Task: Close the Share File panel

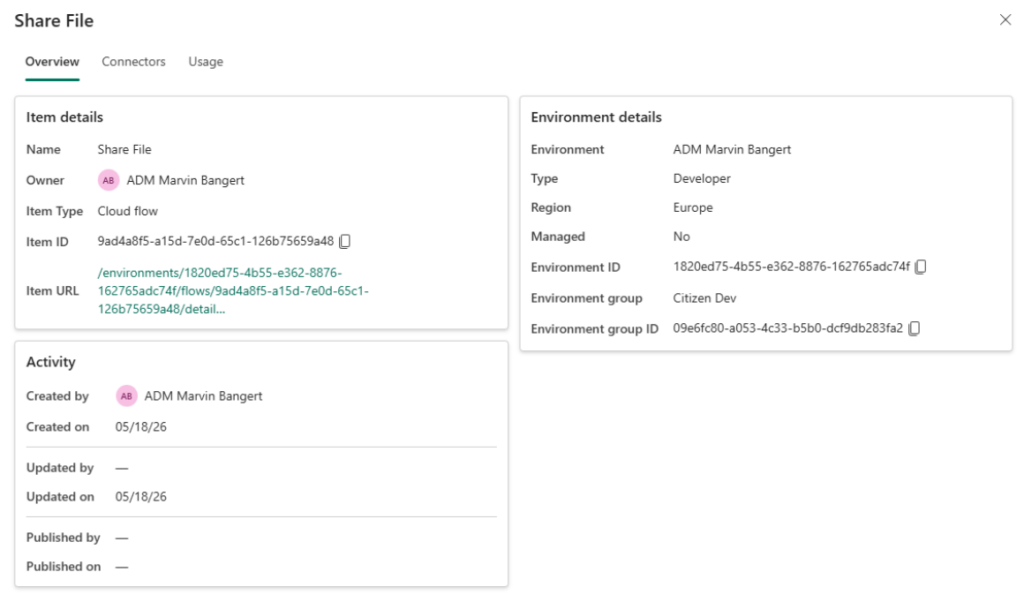Action: click(1005, 20)
